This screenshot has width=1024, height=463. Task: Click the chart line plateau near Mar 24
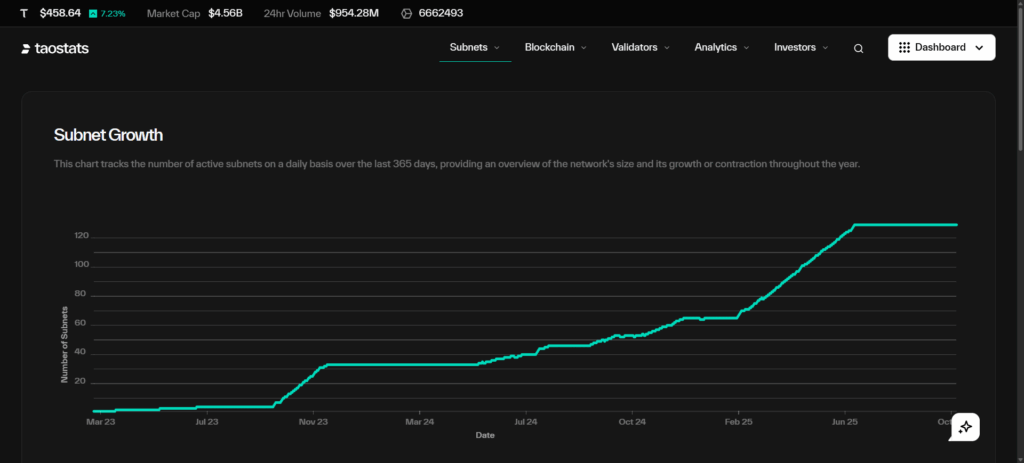[420, 364]
